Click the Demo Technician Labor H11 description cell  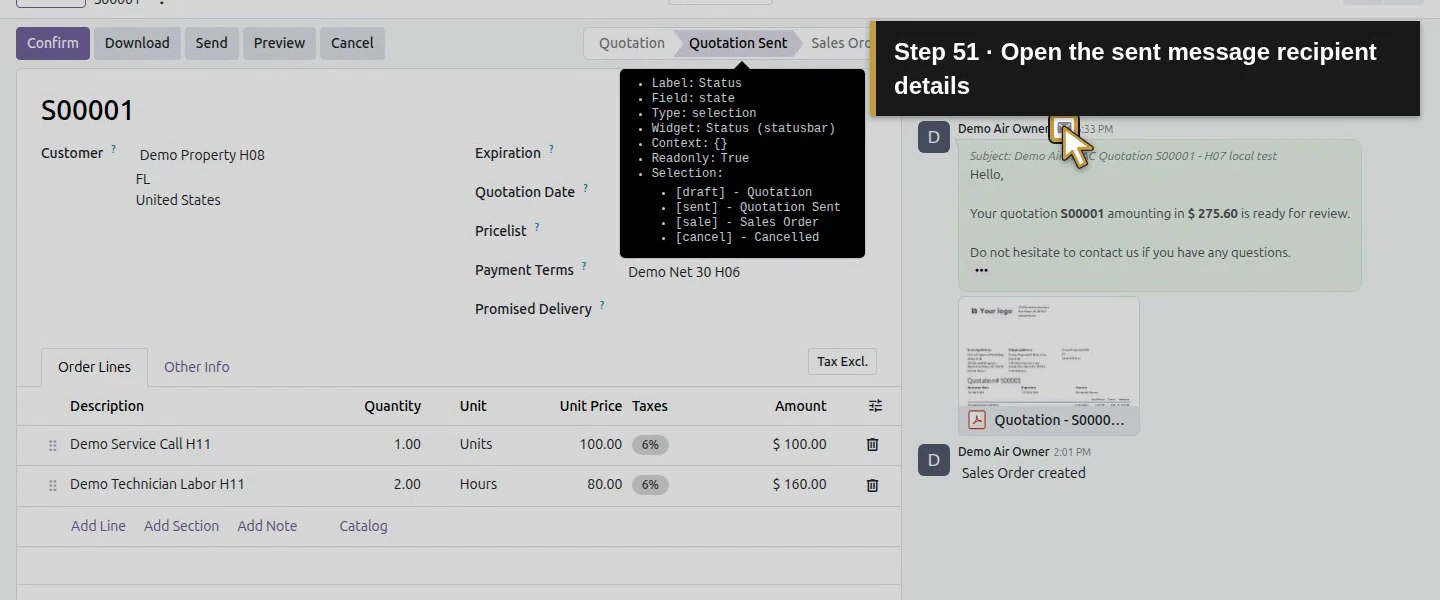(157, 484)
